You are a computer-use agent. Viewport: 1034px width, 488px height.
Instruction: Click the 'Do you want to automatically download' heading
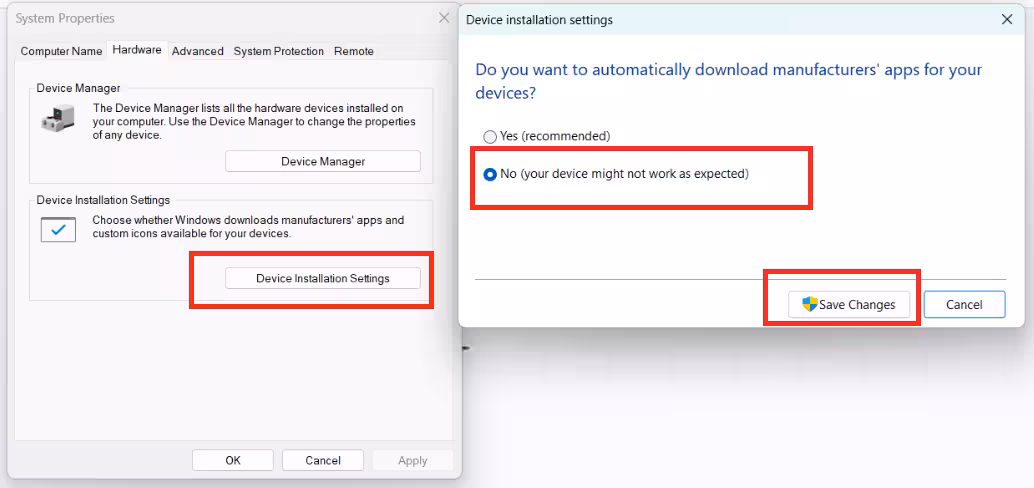coord(729,81)
